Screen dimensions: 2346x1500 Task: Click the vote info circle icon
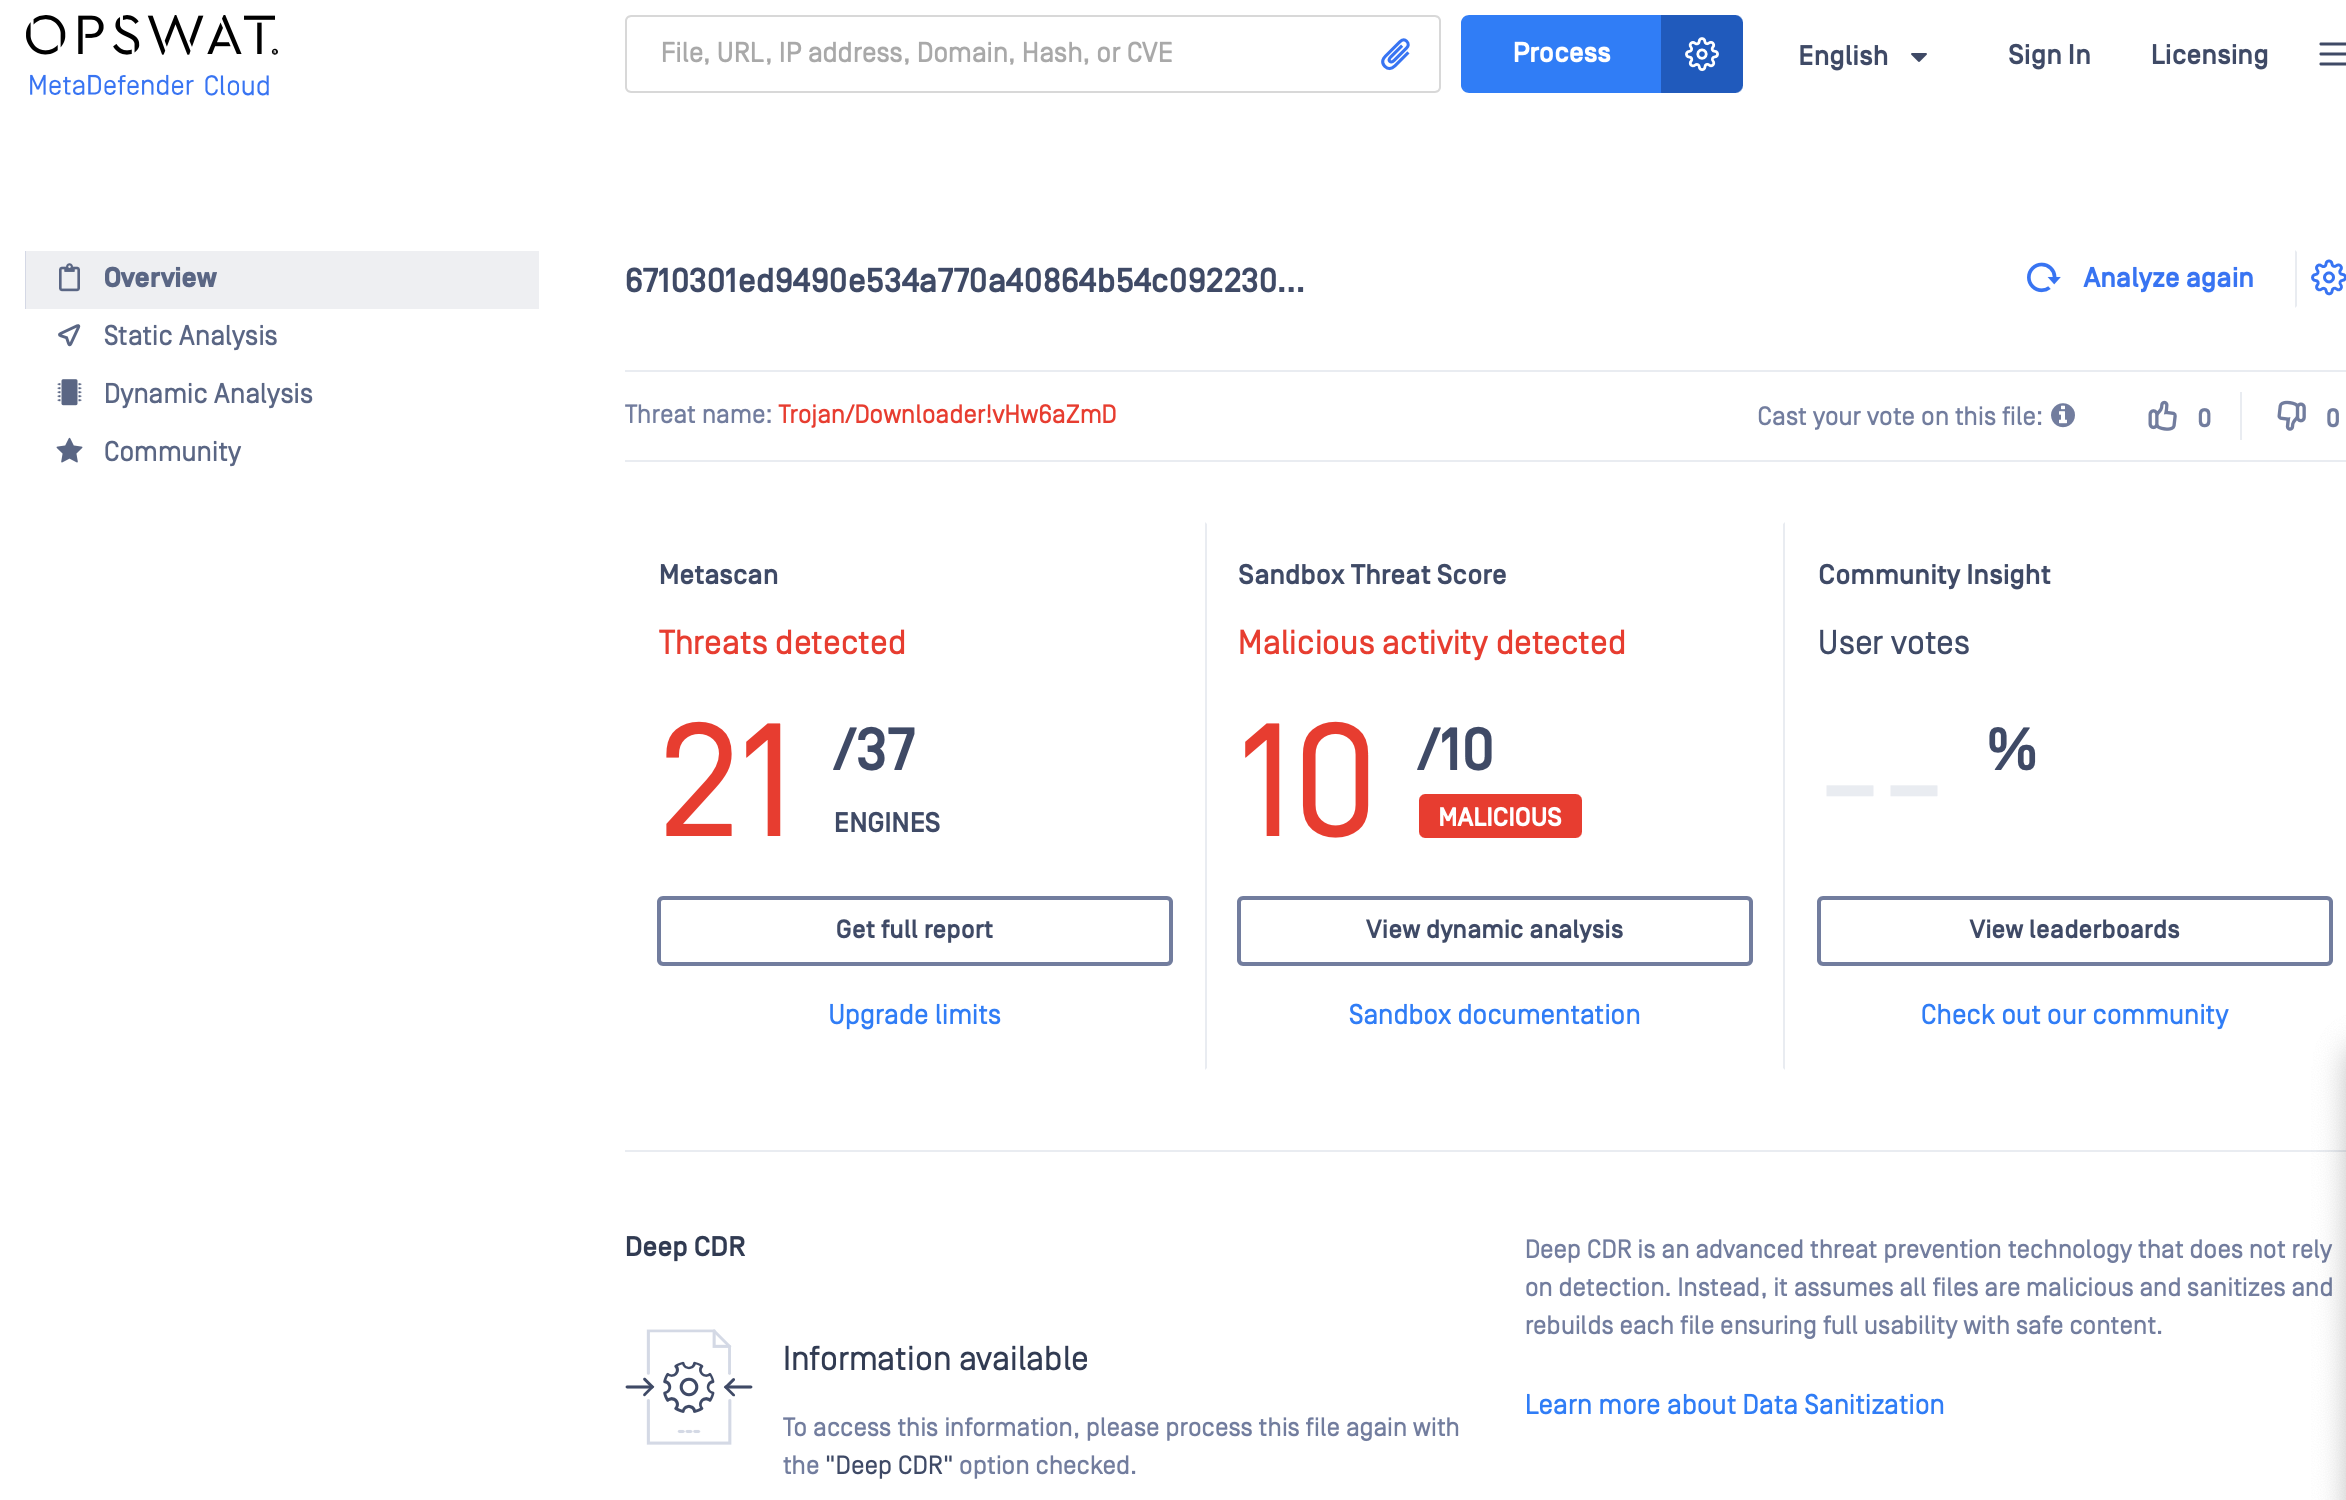click(2063, 415)
